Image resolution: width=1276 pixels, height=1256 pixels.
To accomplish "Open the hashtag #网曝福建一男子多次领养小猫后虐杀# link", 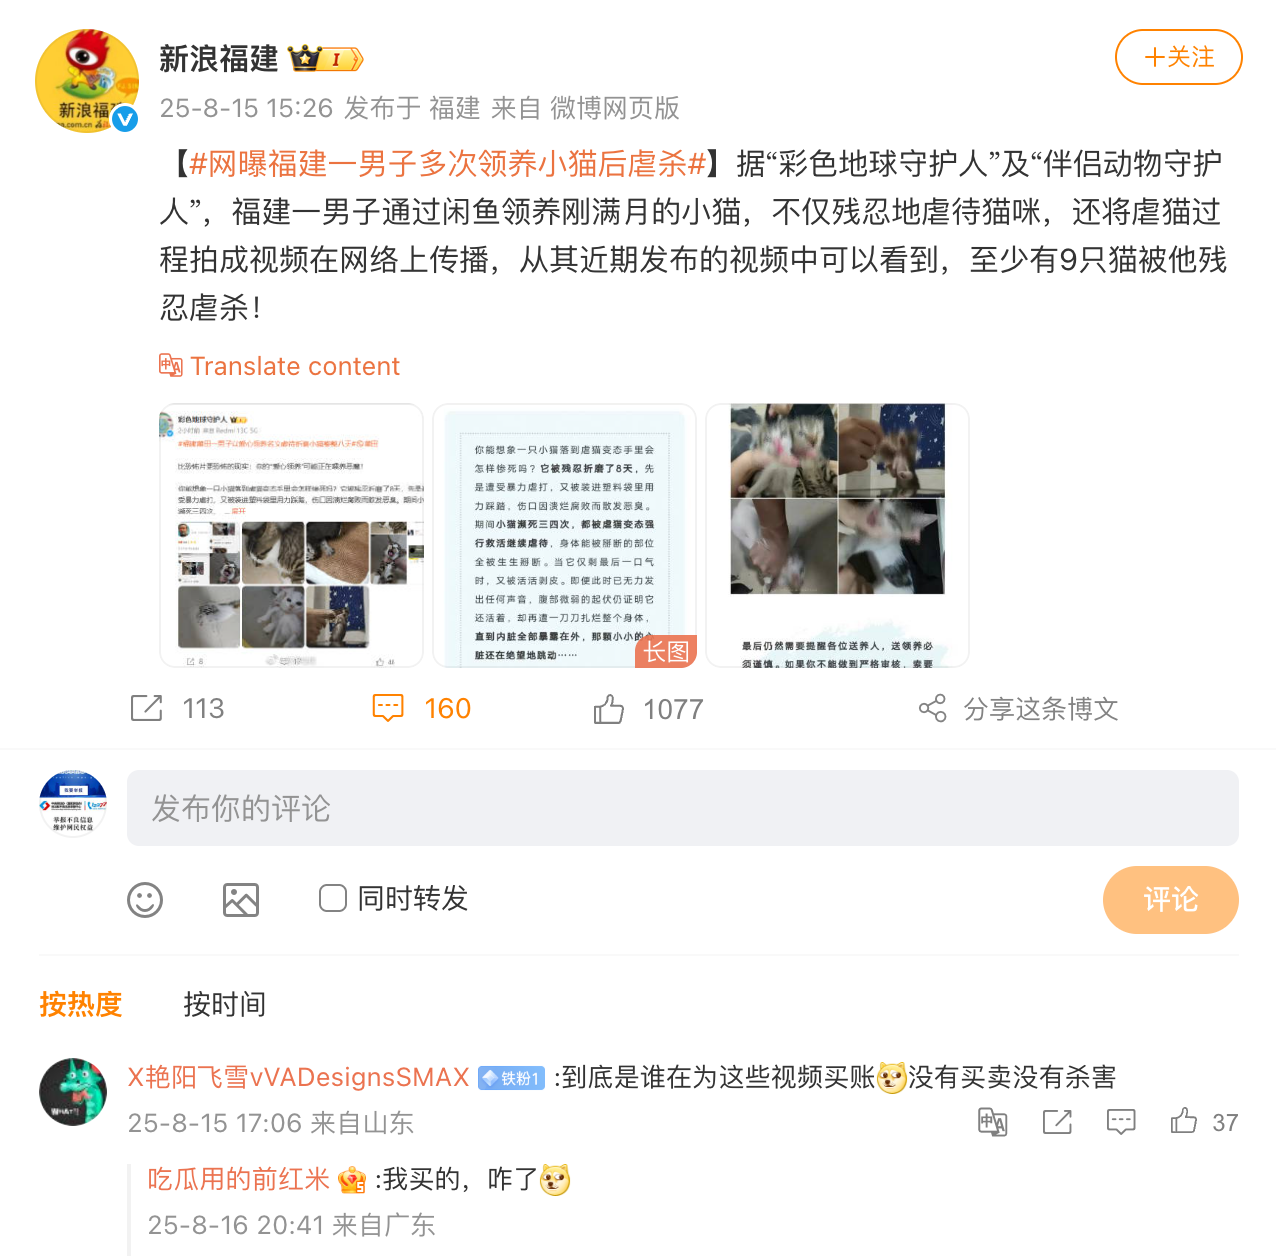I will [448, 163].
